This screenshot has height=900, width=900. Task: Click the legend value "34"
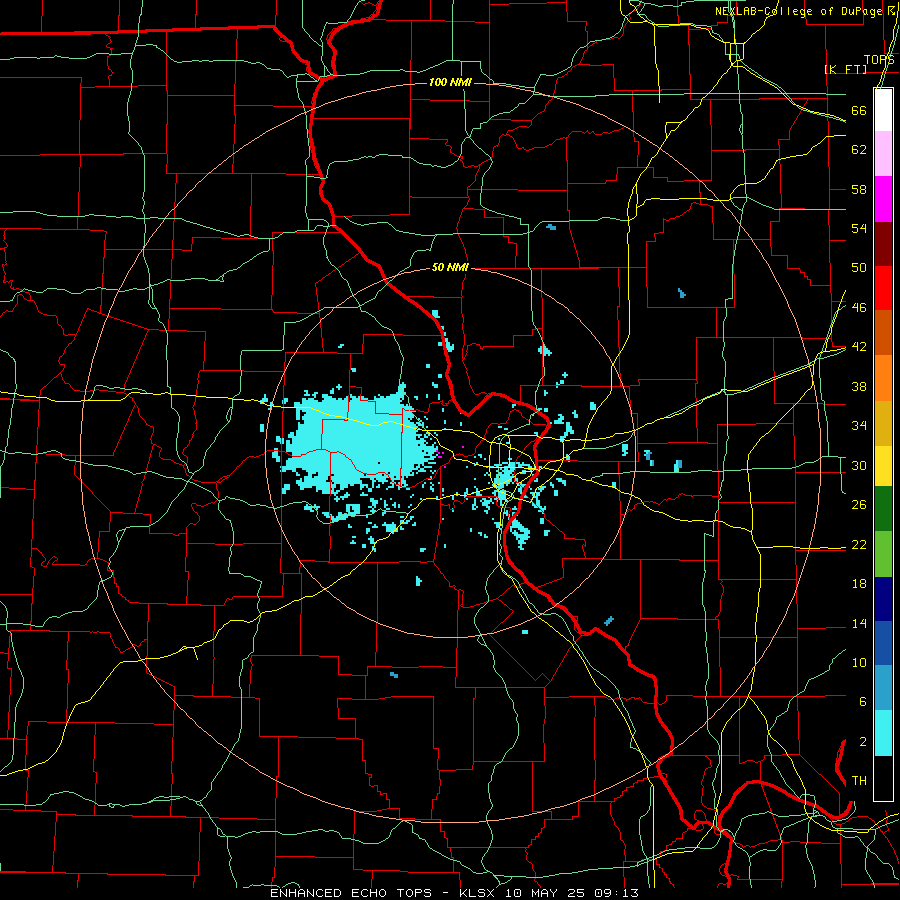pyautogui.click(x=859, y=425)
